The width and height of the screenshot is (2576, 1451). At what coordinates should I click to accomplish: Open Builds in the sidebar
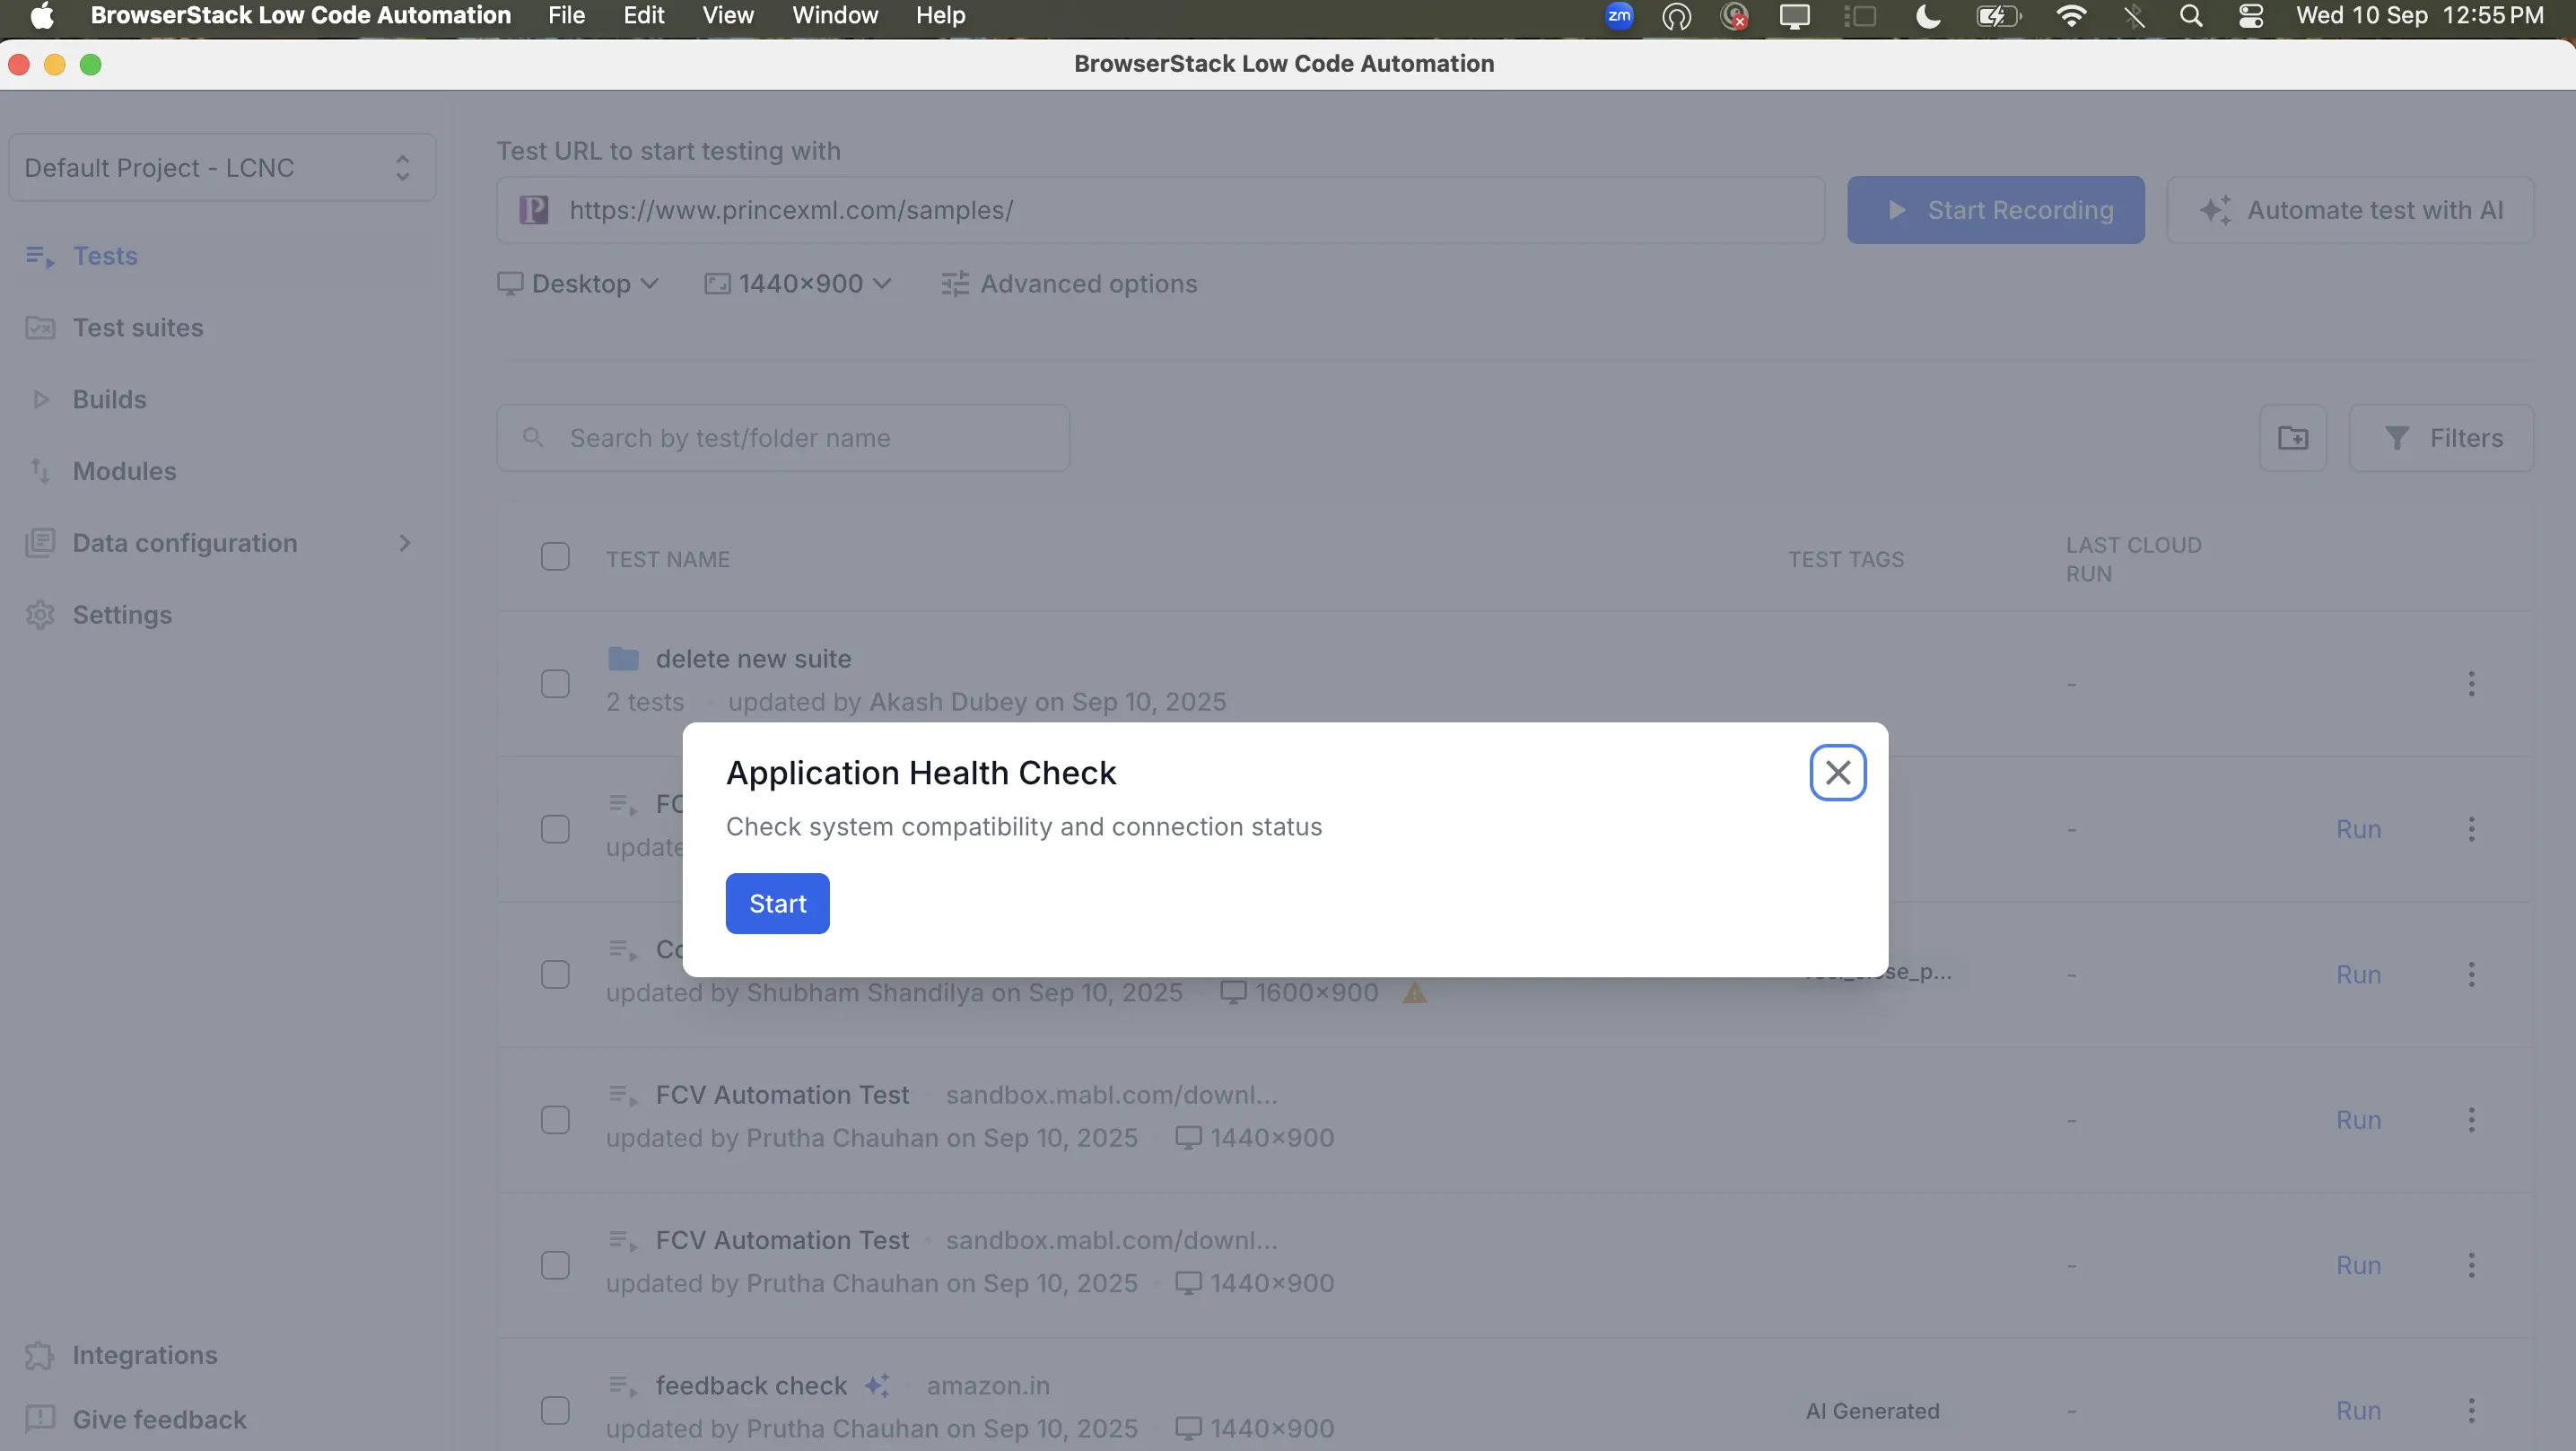point(110,400)
